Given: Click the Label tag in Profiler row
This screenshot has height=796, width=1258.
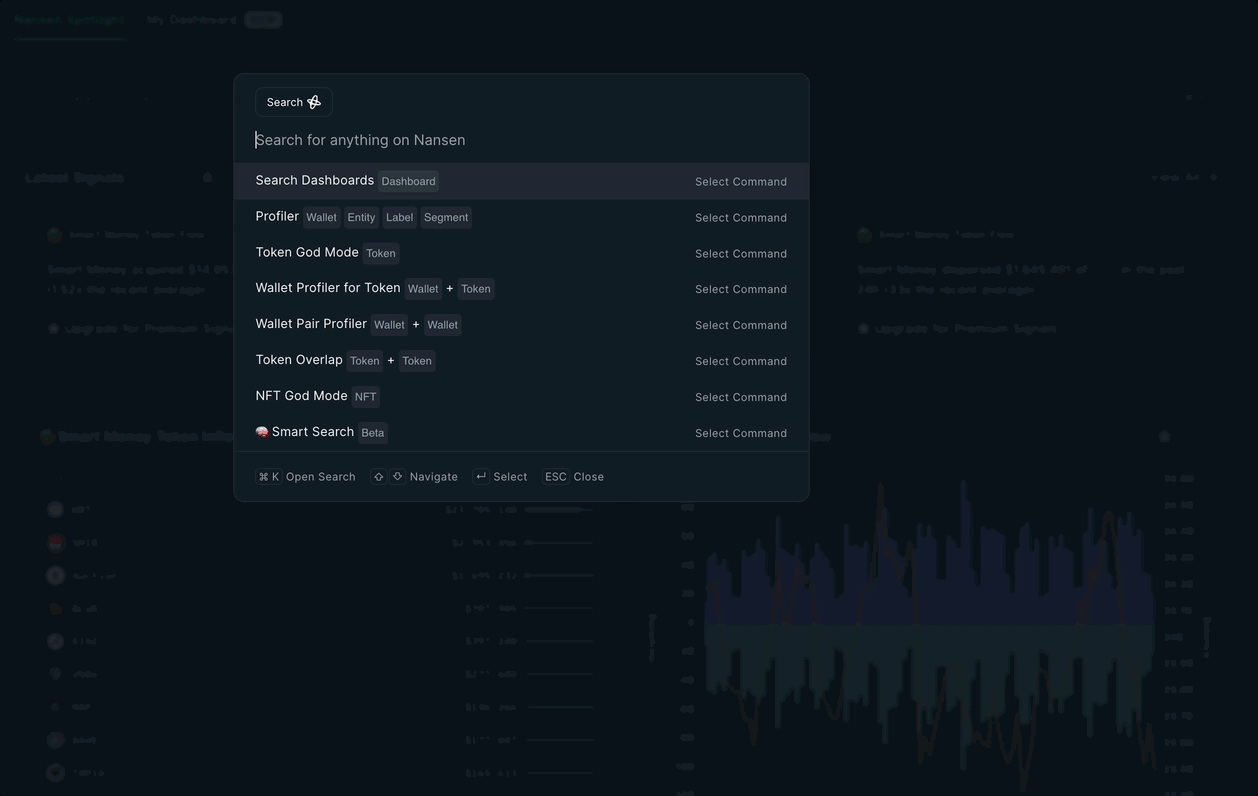Looking at the screenshot, I should 399,217.
